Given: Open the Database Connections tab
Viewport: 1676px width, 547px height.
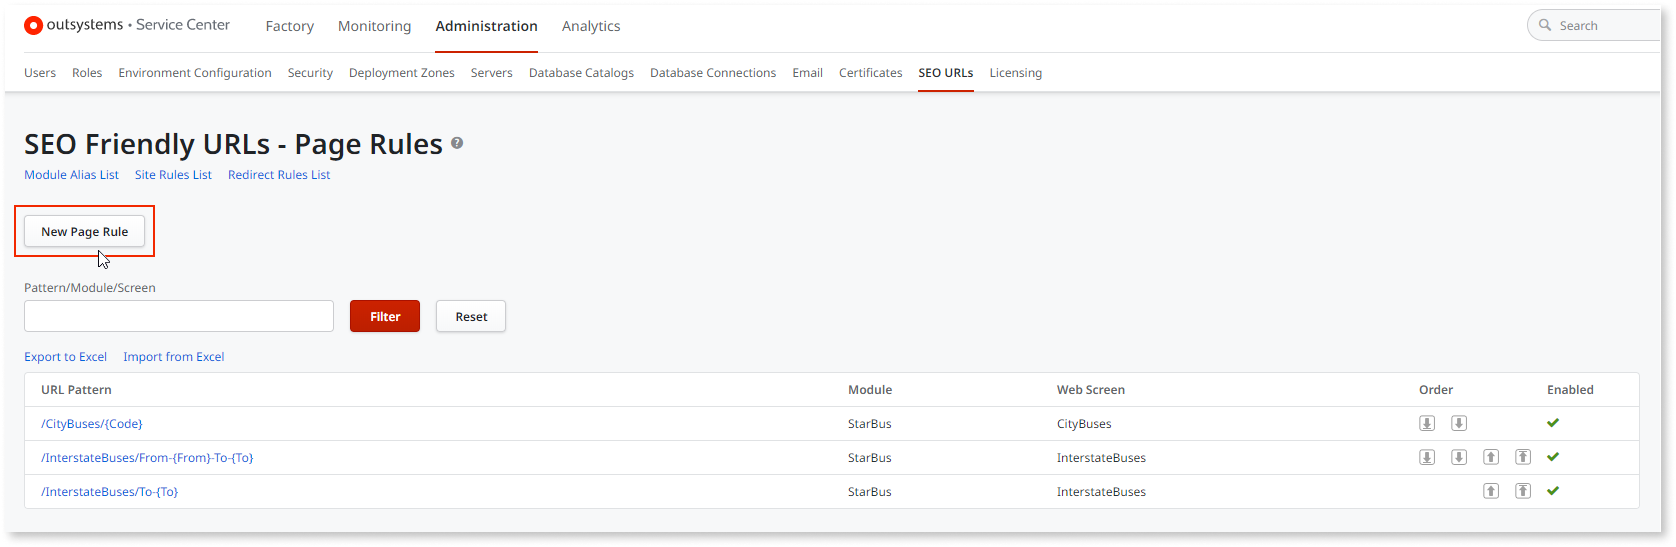Looking at the screenshot, I should click(713, 73).
